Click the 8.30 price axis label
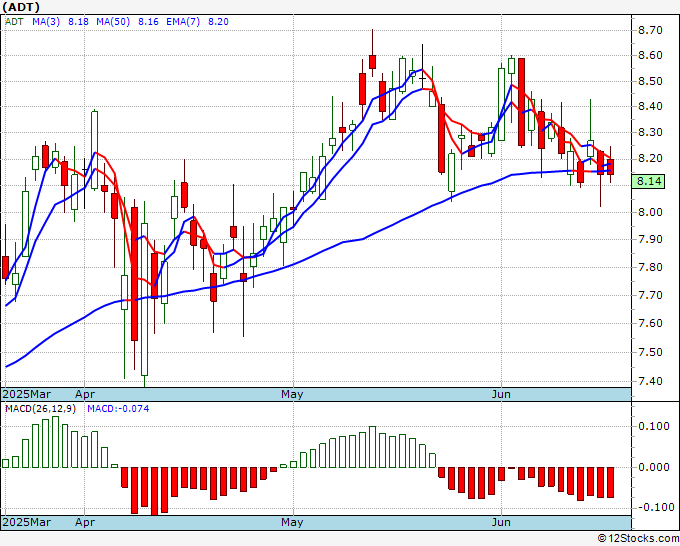The image size is (680, 546). (x=650, y=132)
